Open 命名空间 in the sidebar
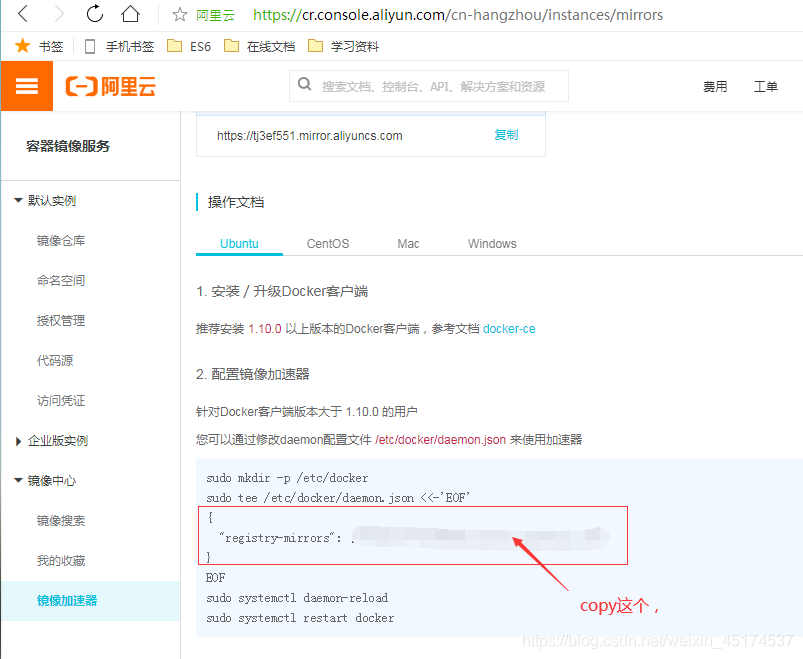The height and width of the screenshot is (659, 803). 61,281
